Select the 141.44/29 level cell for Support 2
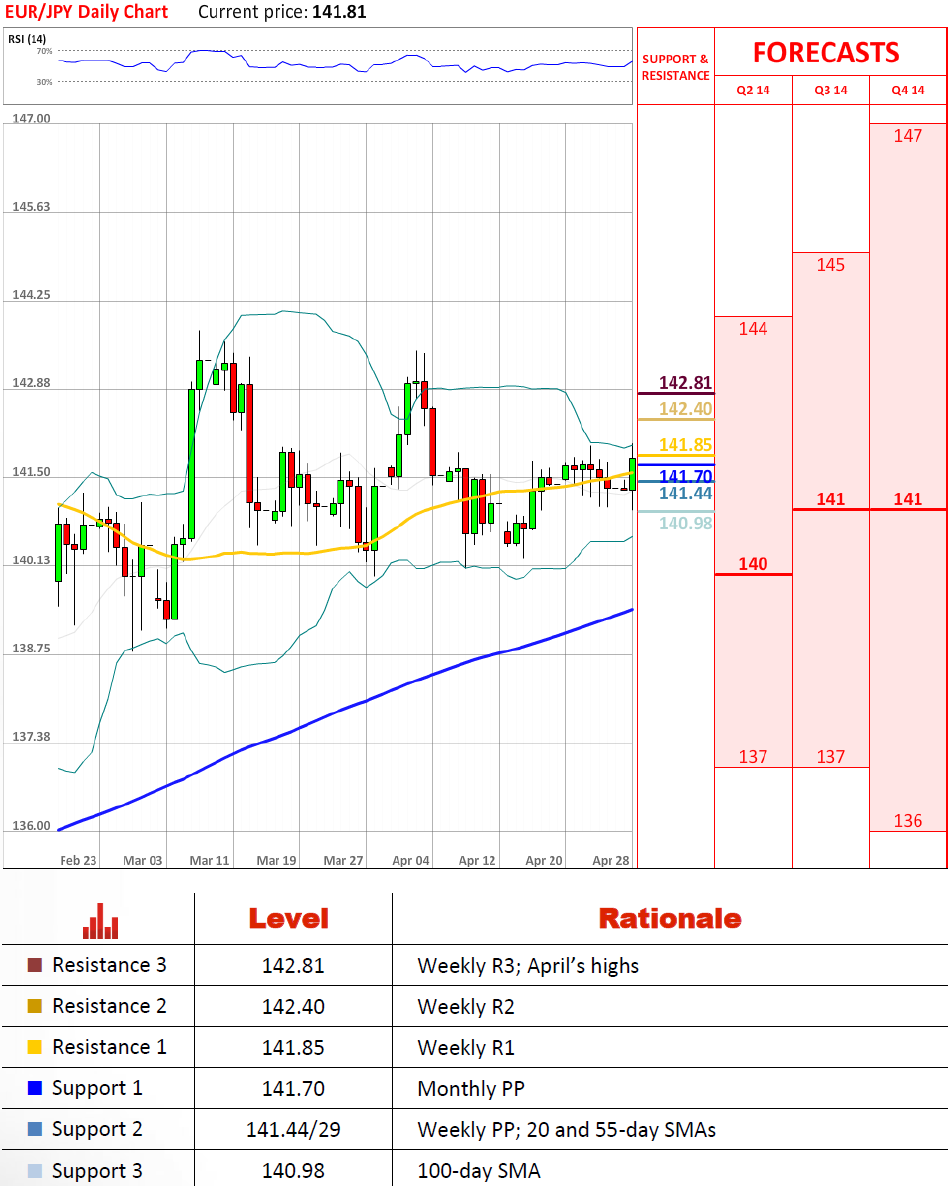 tap(287, 1130)
